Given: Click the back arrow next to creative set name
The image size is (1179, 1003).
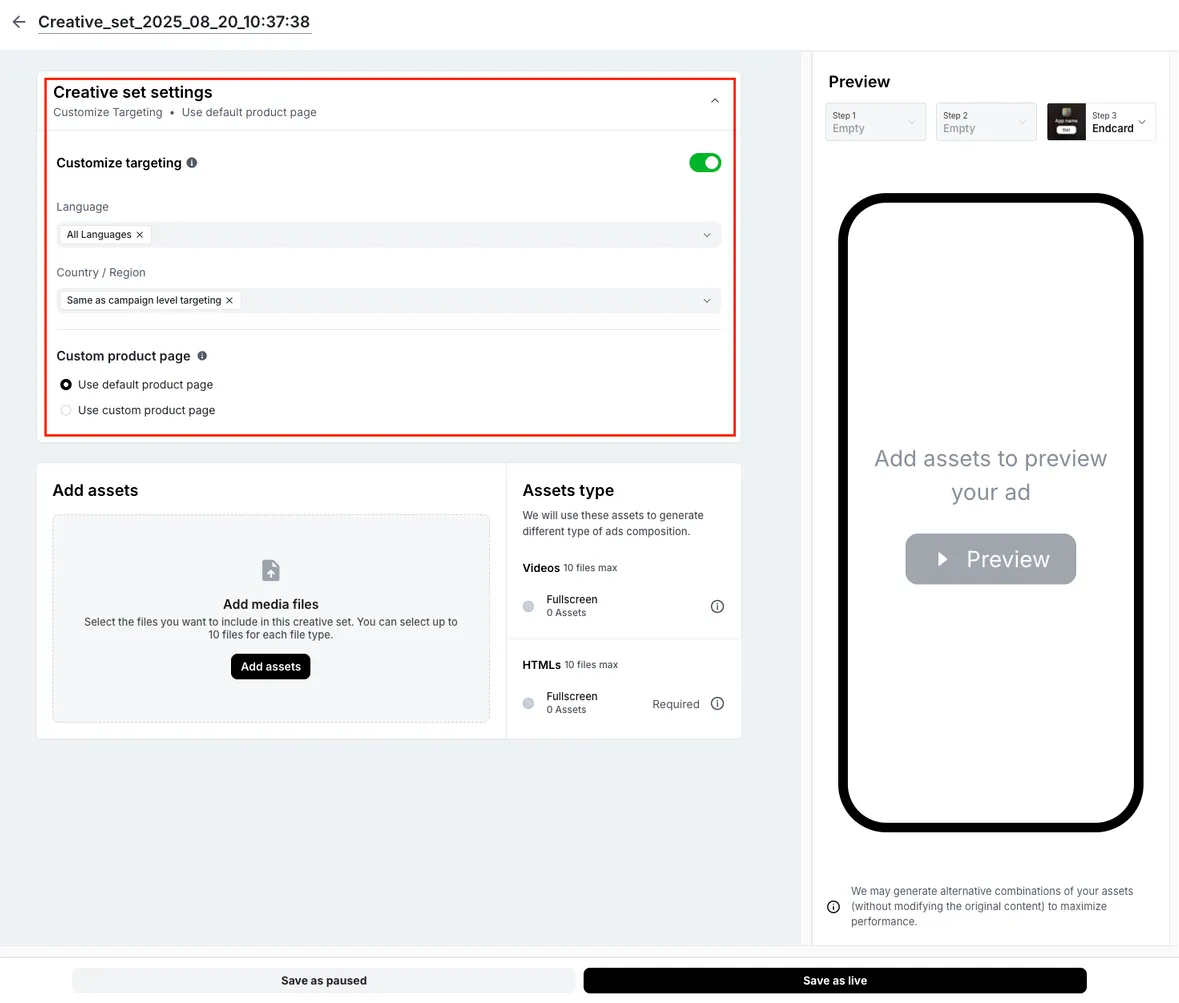Looking at the screenshot, I should tap(18, 21).
